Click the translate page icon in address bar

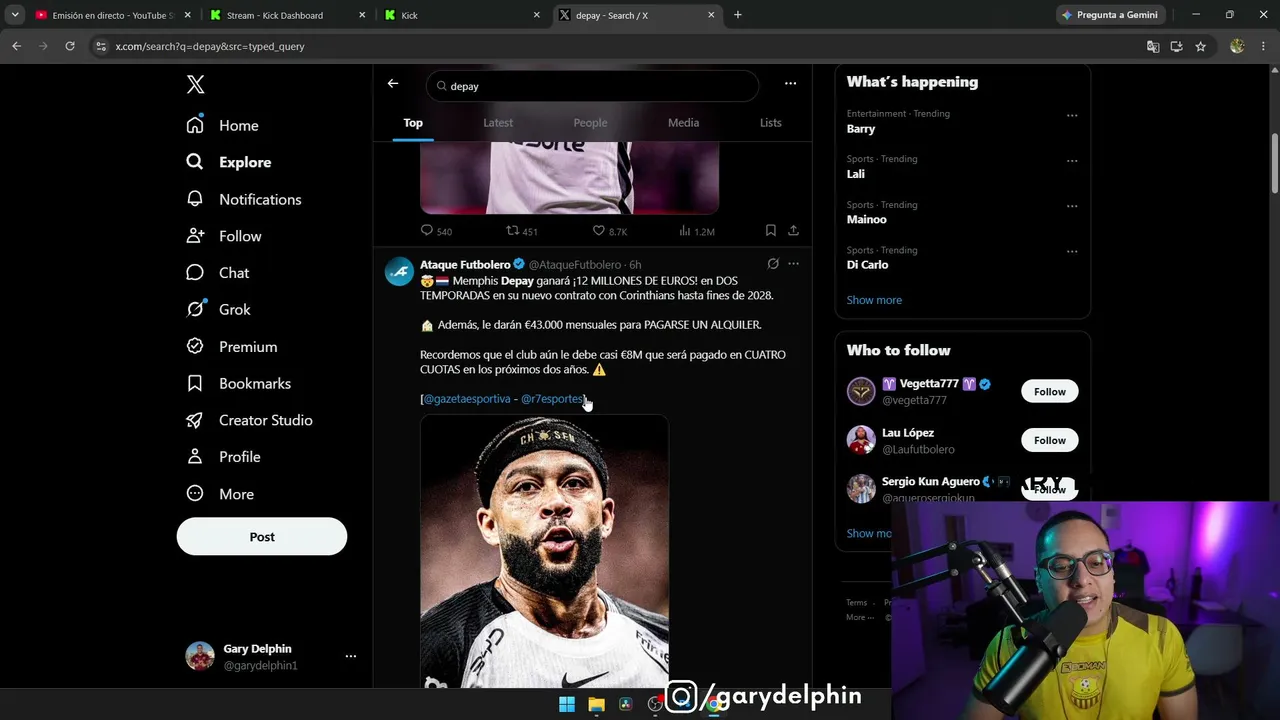(1153, 46)
